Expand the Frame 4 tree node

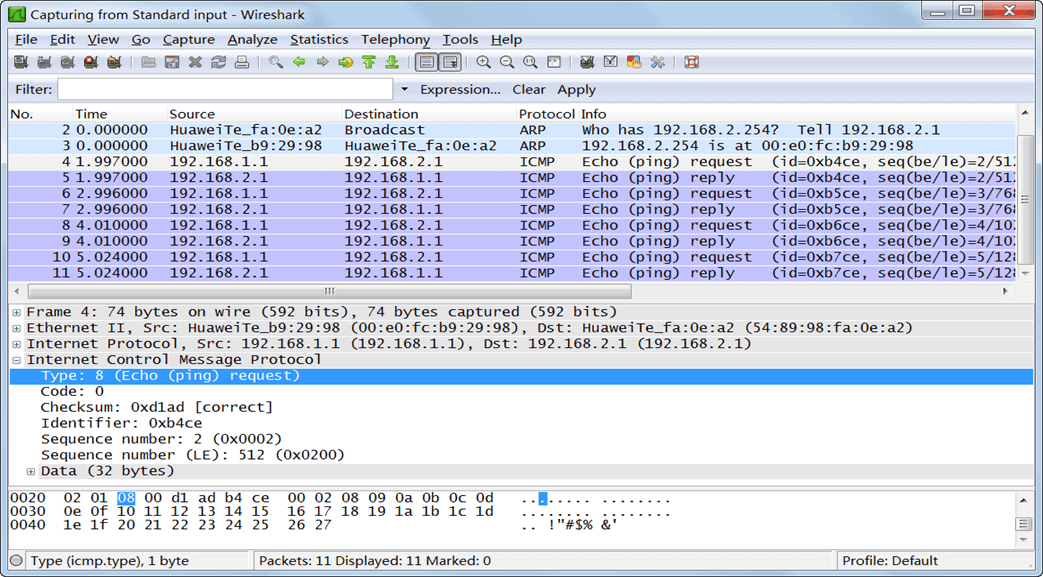[16, 312]
